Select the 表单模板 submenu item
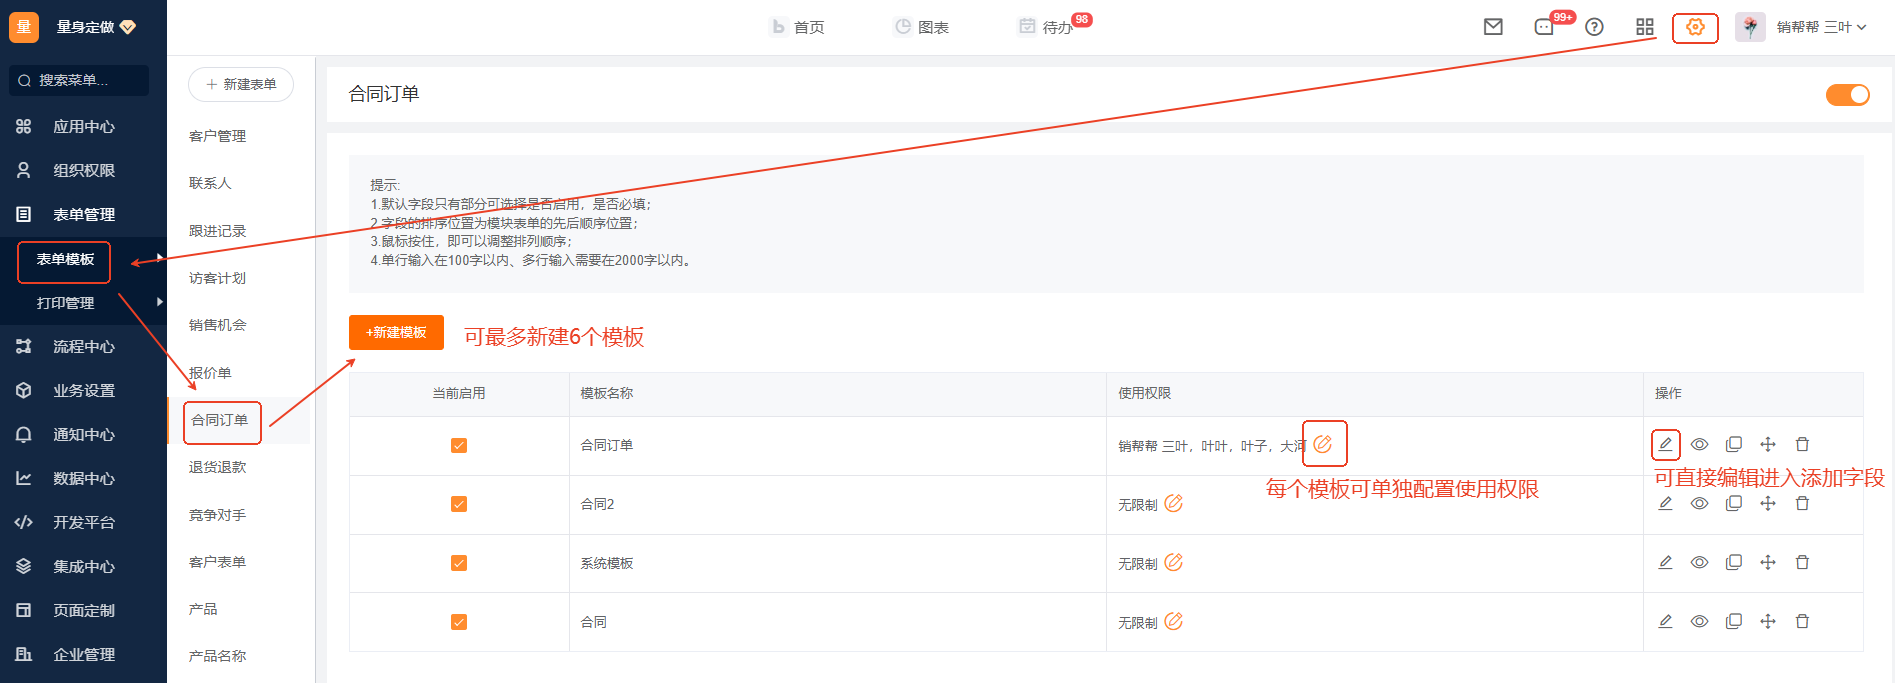 point(65,260)
